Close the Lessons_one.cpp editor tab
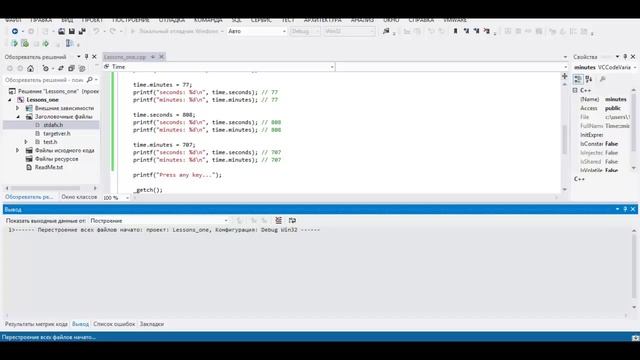 click(x=161, y=57)
